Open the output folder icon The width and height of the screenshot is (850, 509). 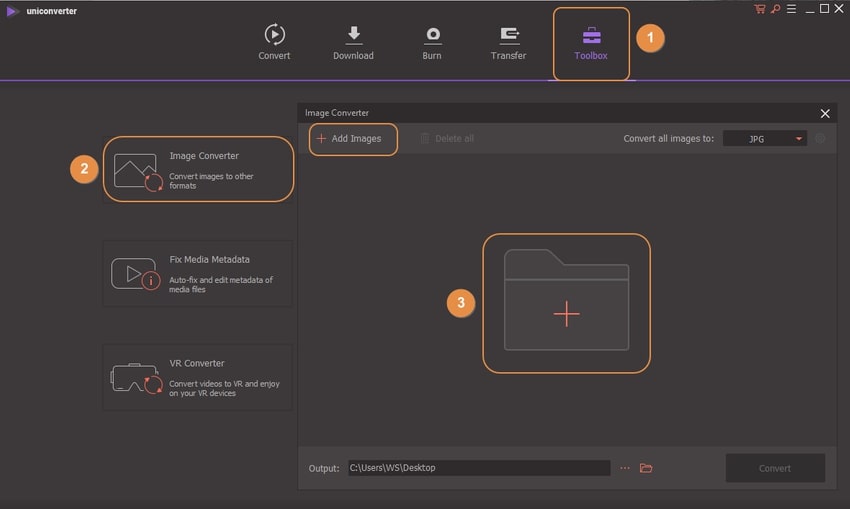coord(646,468)
